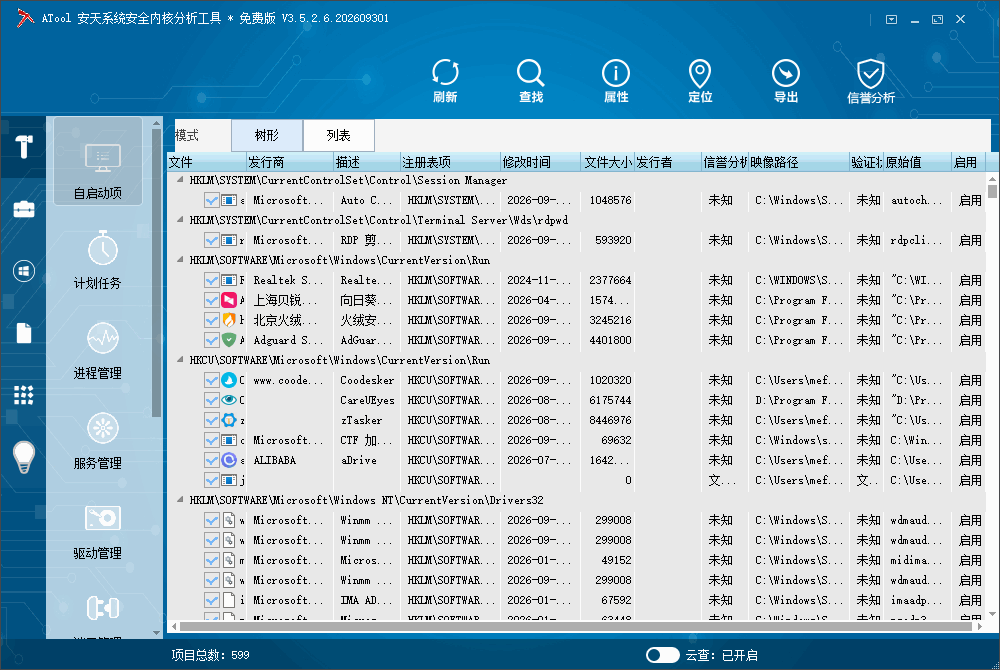
Task: Open 驱动管理 driver management
Action: 98,531
